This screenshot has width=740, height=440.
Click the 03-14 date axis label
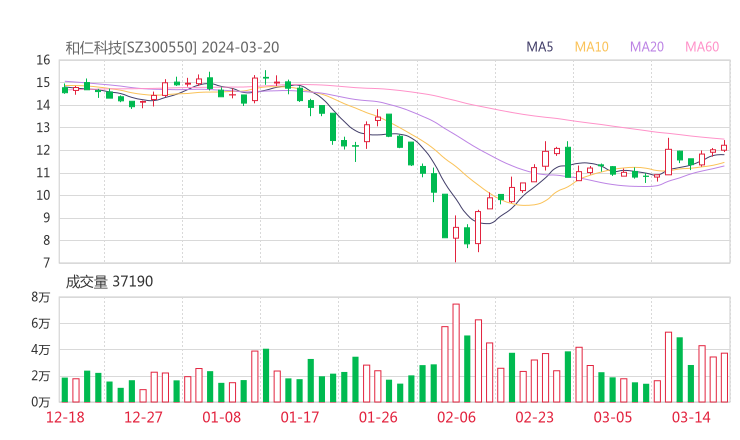(x=691, y=417)
